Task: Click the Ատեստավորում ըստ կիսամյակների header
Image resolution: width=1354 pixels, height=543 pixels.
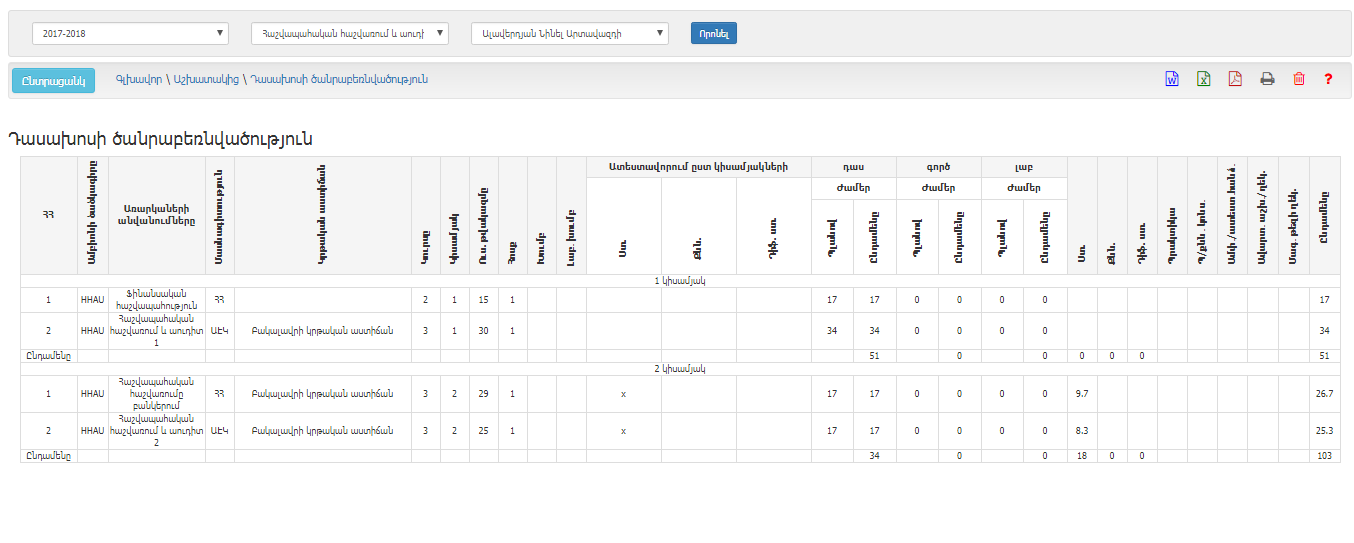Action: tap(698, 167)
